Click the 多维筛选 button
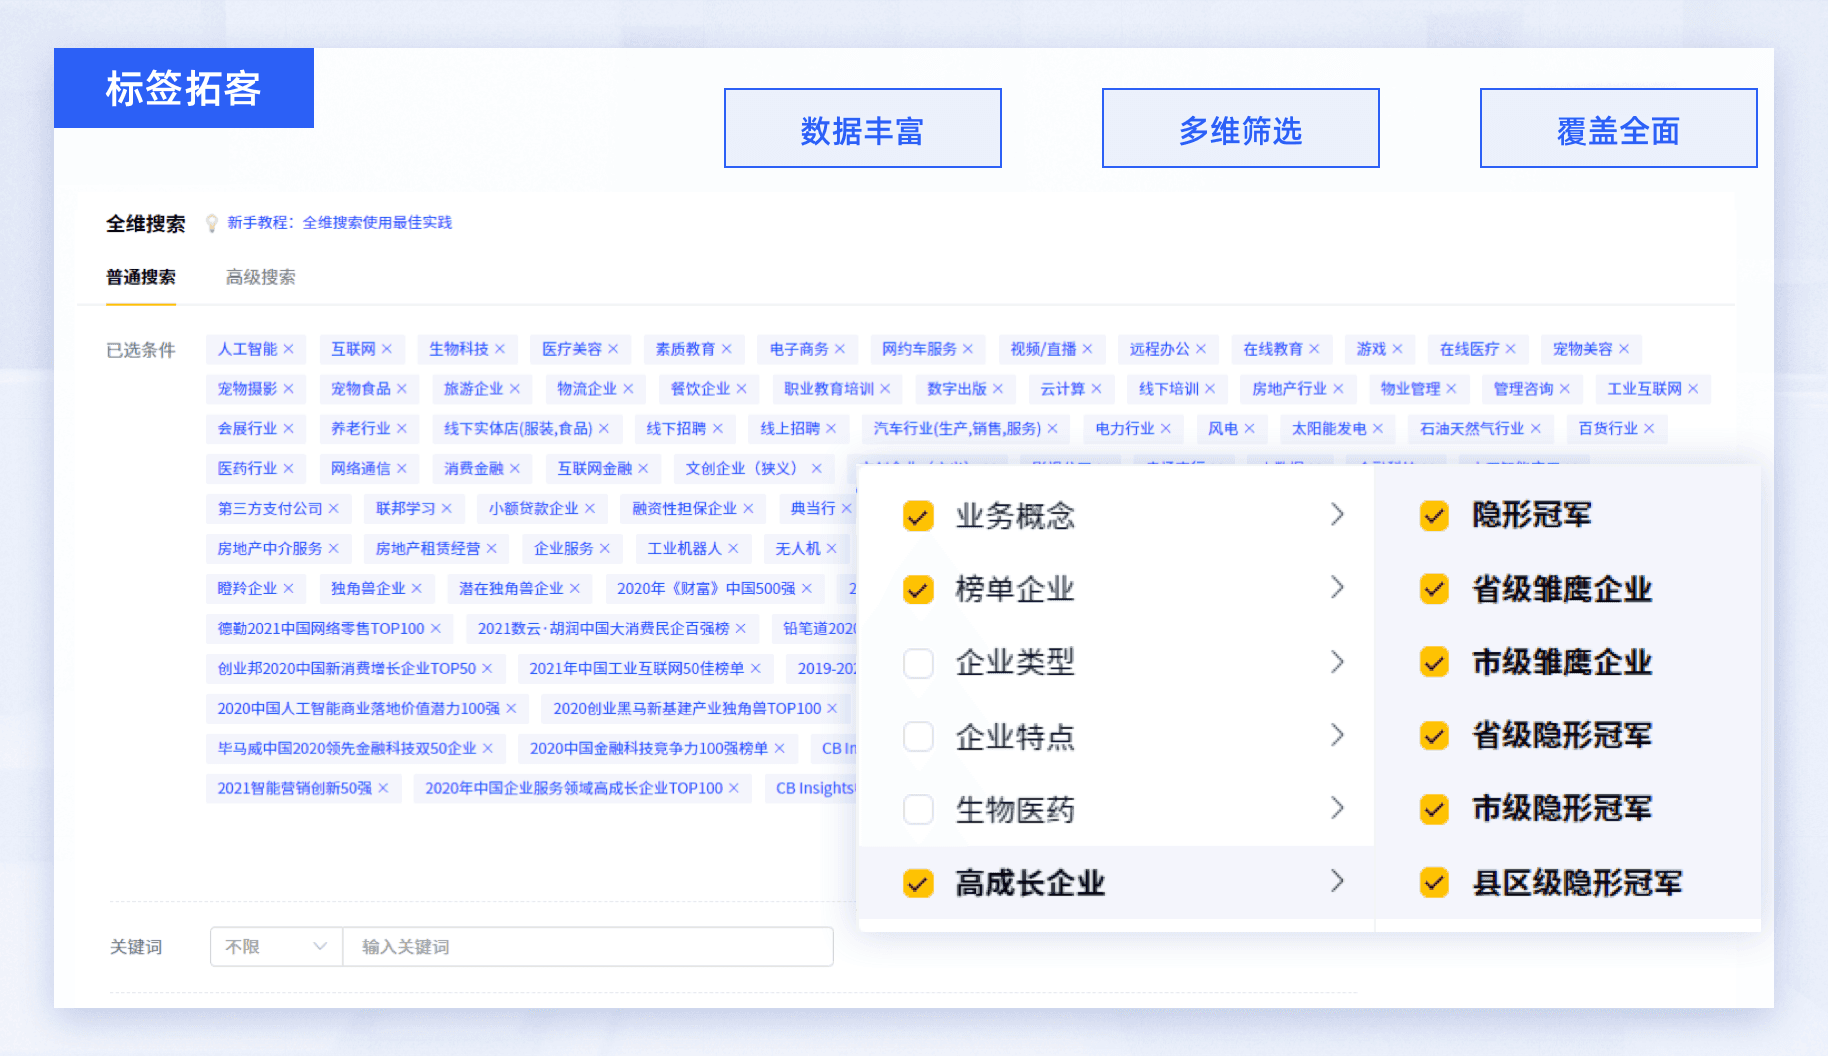The height and width of the screenshot is (1056, 1828). pos(1239,128)
